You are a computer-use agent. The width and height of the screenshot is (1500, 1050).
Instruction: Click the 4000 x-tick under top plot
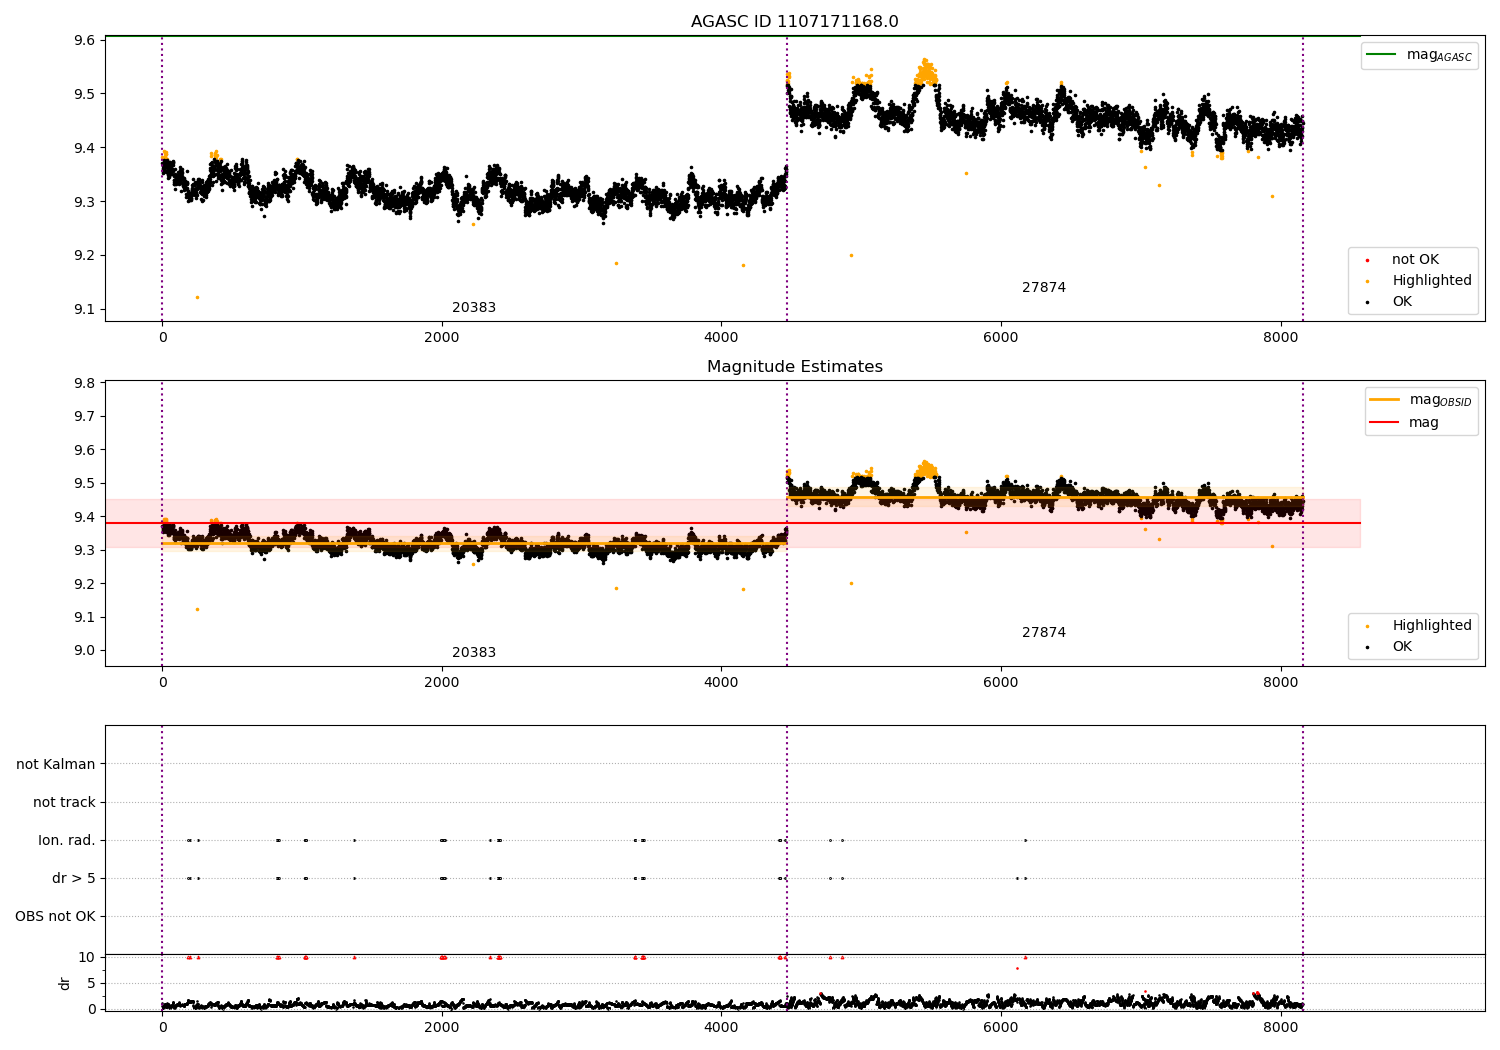[x=721, y=337]
